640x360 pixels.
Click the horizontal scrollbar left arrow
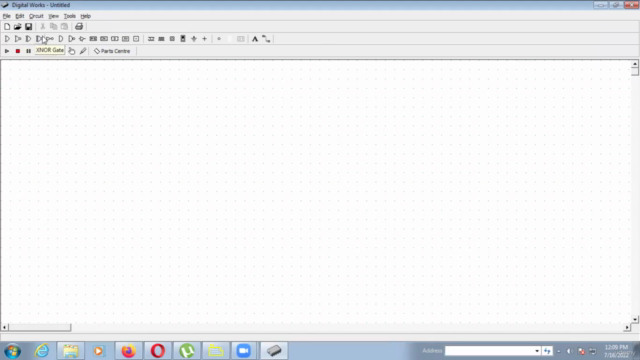pyautogui.click(x=4, y=327)
